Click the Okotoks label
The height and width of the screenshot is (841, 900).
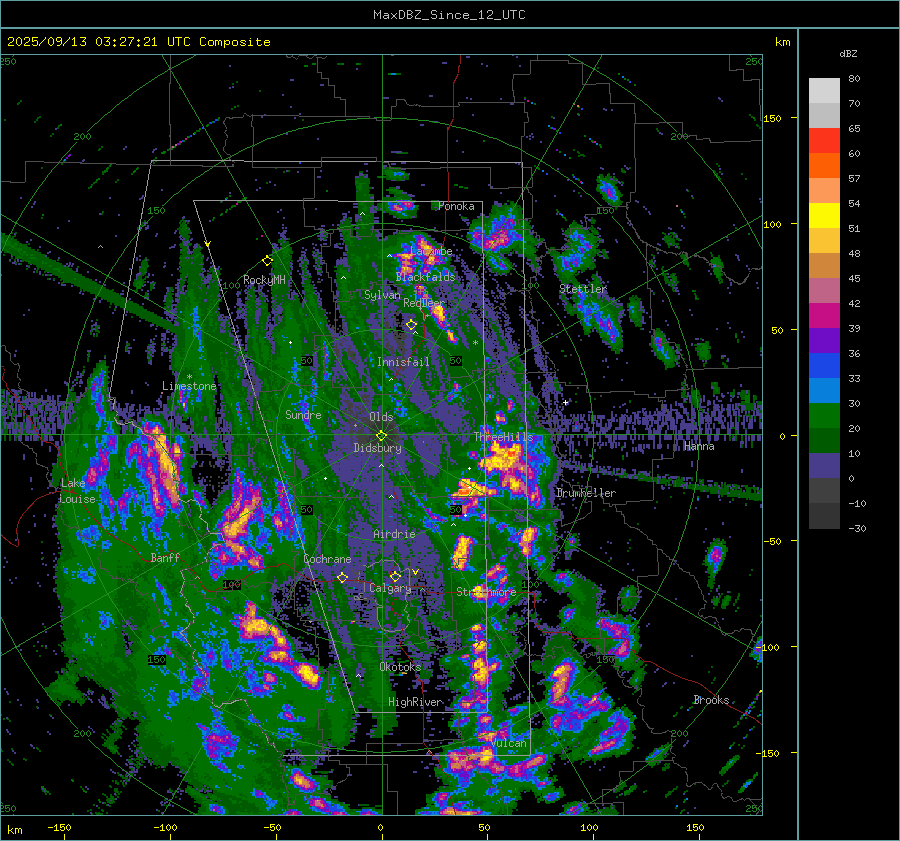point(400,667)
